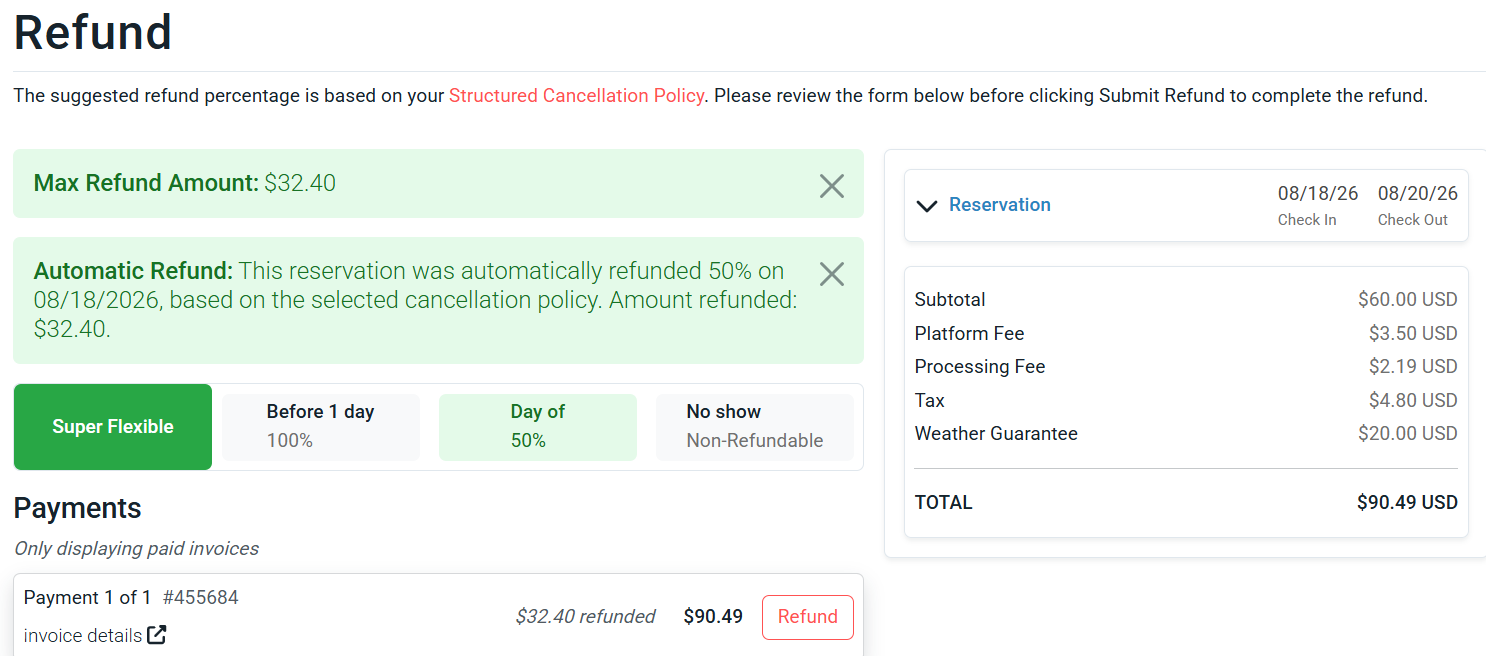
Task: Choose the Day of 50% tier
Action: point(538,427)
